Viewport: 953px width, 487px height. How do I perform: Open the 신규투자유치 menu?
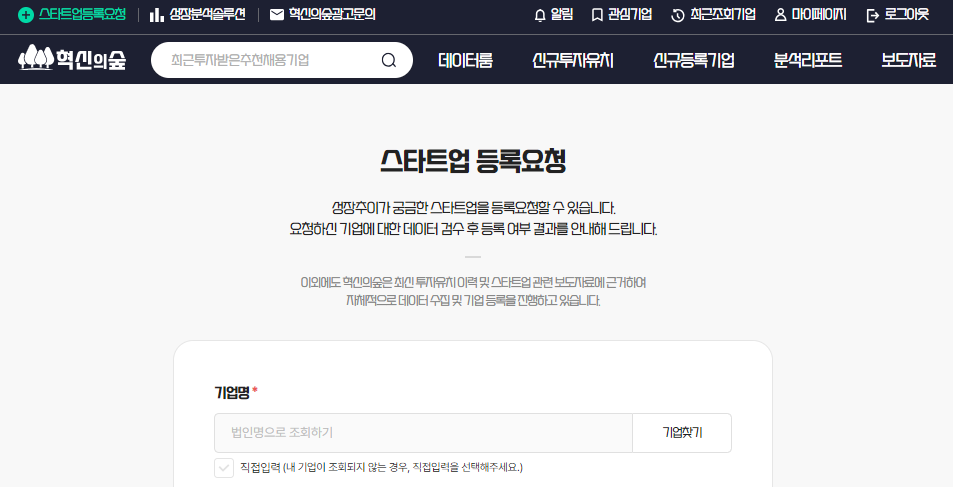click(x=573, y=60)
